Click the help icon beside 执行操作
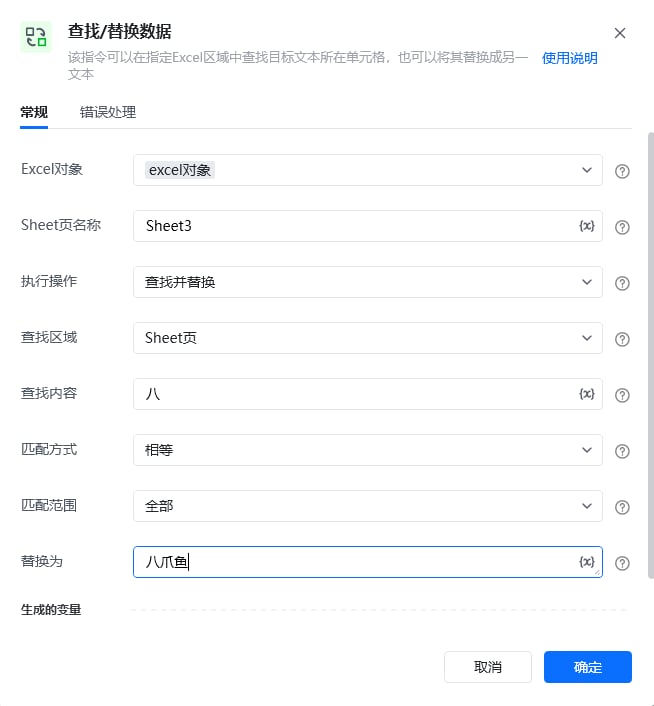 coord(622,283)
